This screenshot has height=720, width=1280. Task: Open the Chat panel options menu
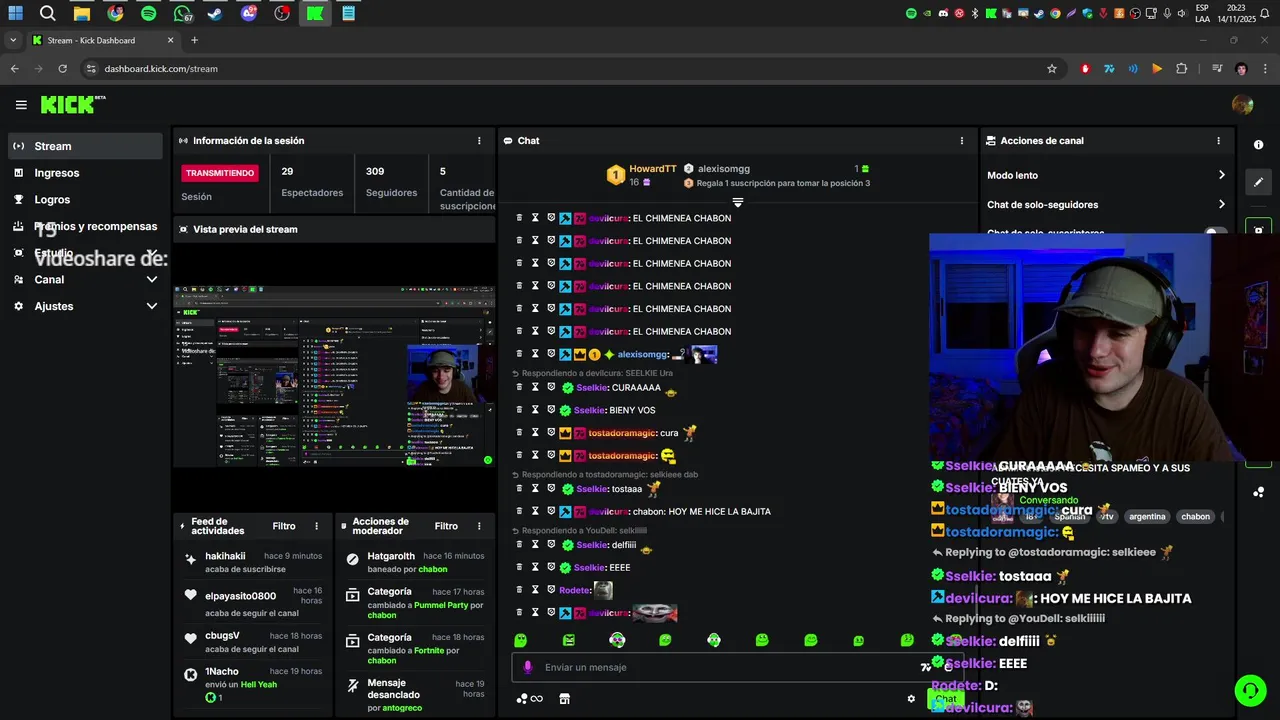point(962,141)
